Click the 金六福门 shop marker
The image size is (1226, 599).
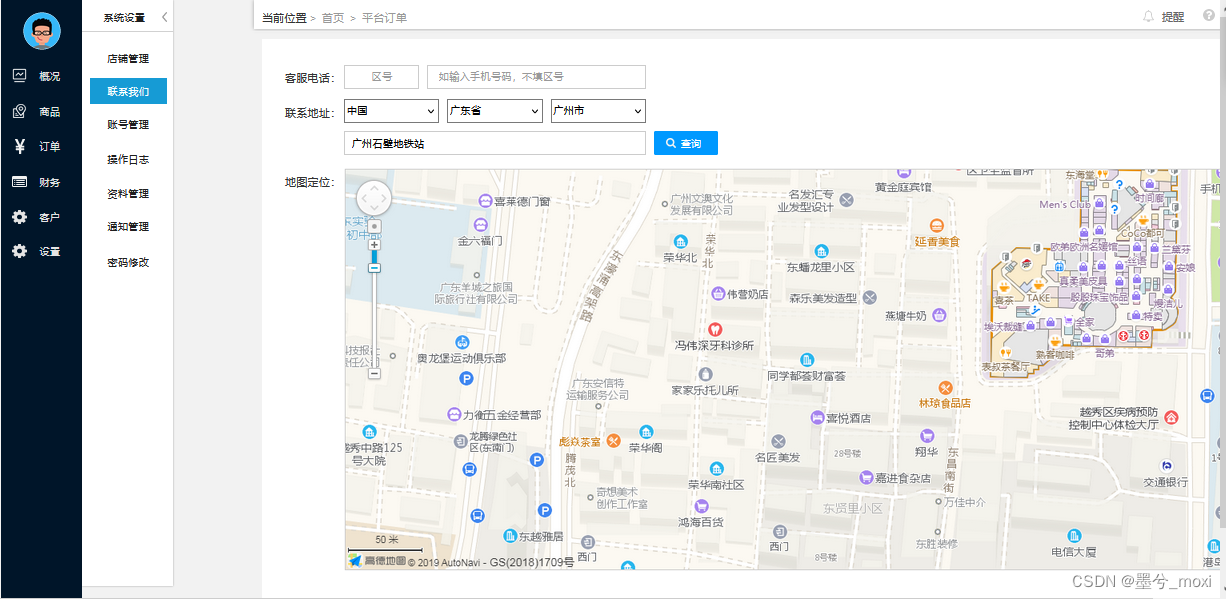tap(480, 226)
